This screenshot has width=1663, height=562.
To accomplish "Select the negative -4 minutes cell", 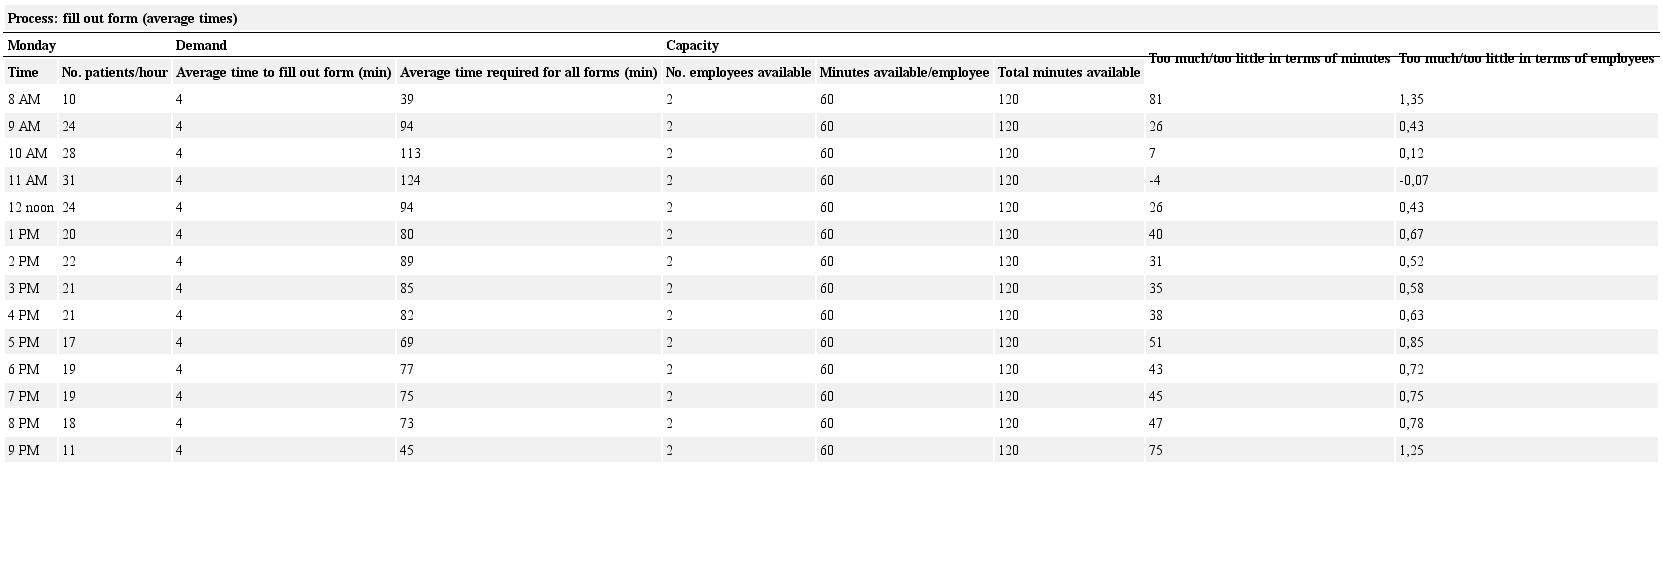I will [x=1155, y=181].
